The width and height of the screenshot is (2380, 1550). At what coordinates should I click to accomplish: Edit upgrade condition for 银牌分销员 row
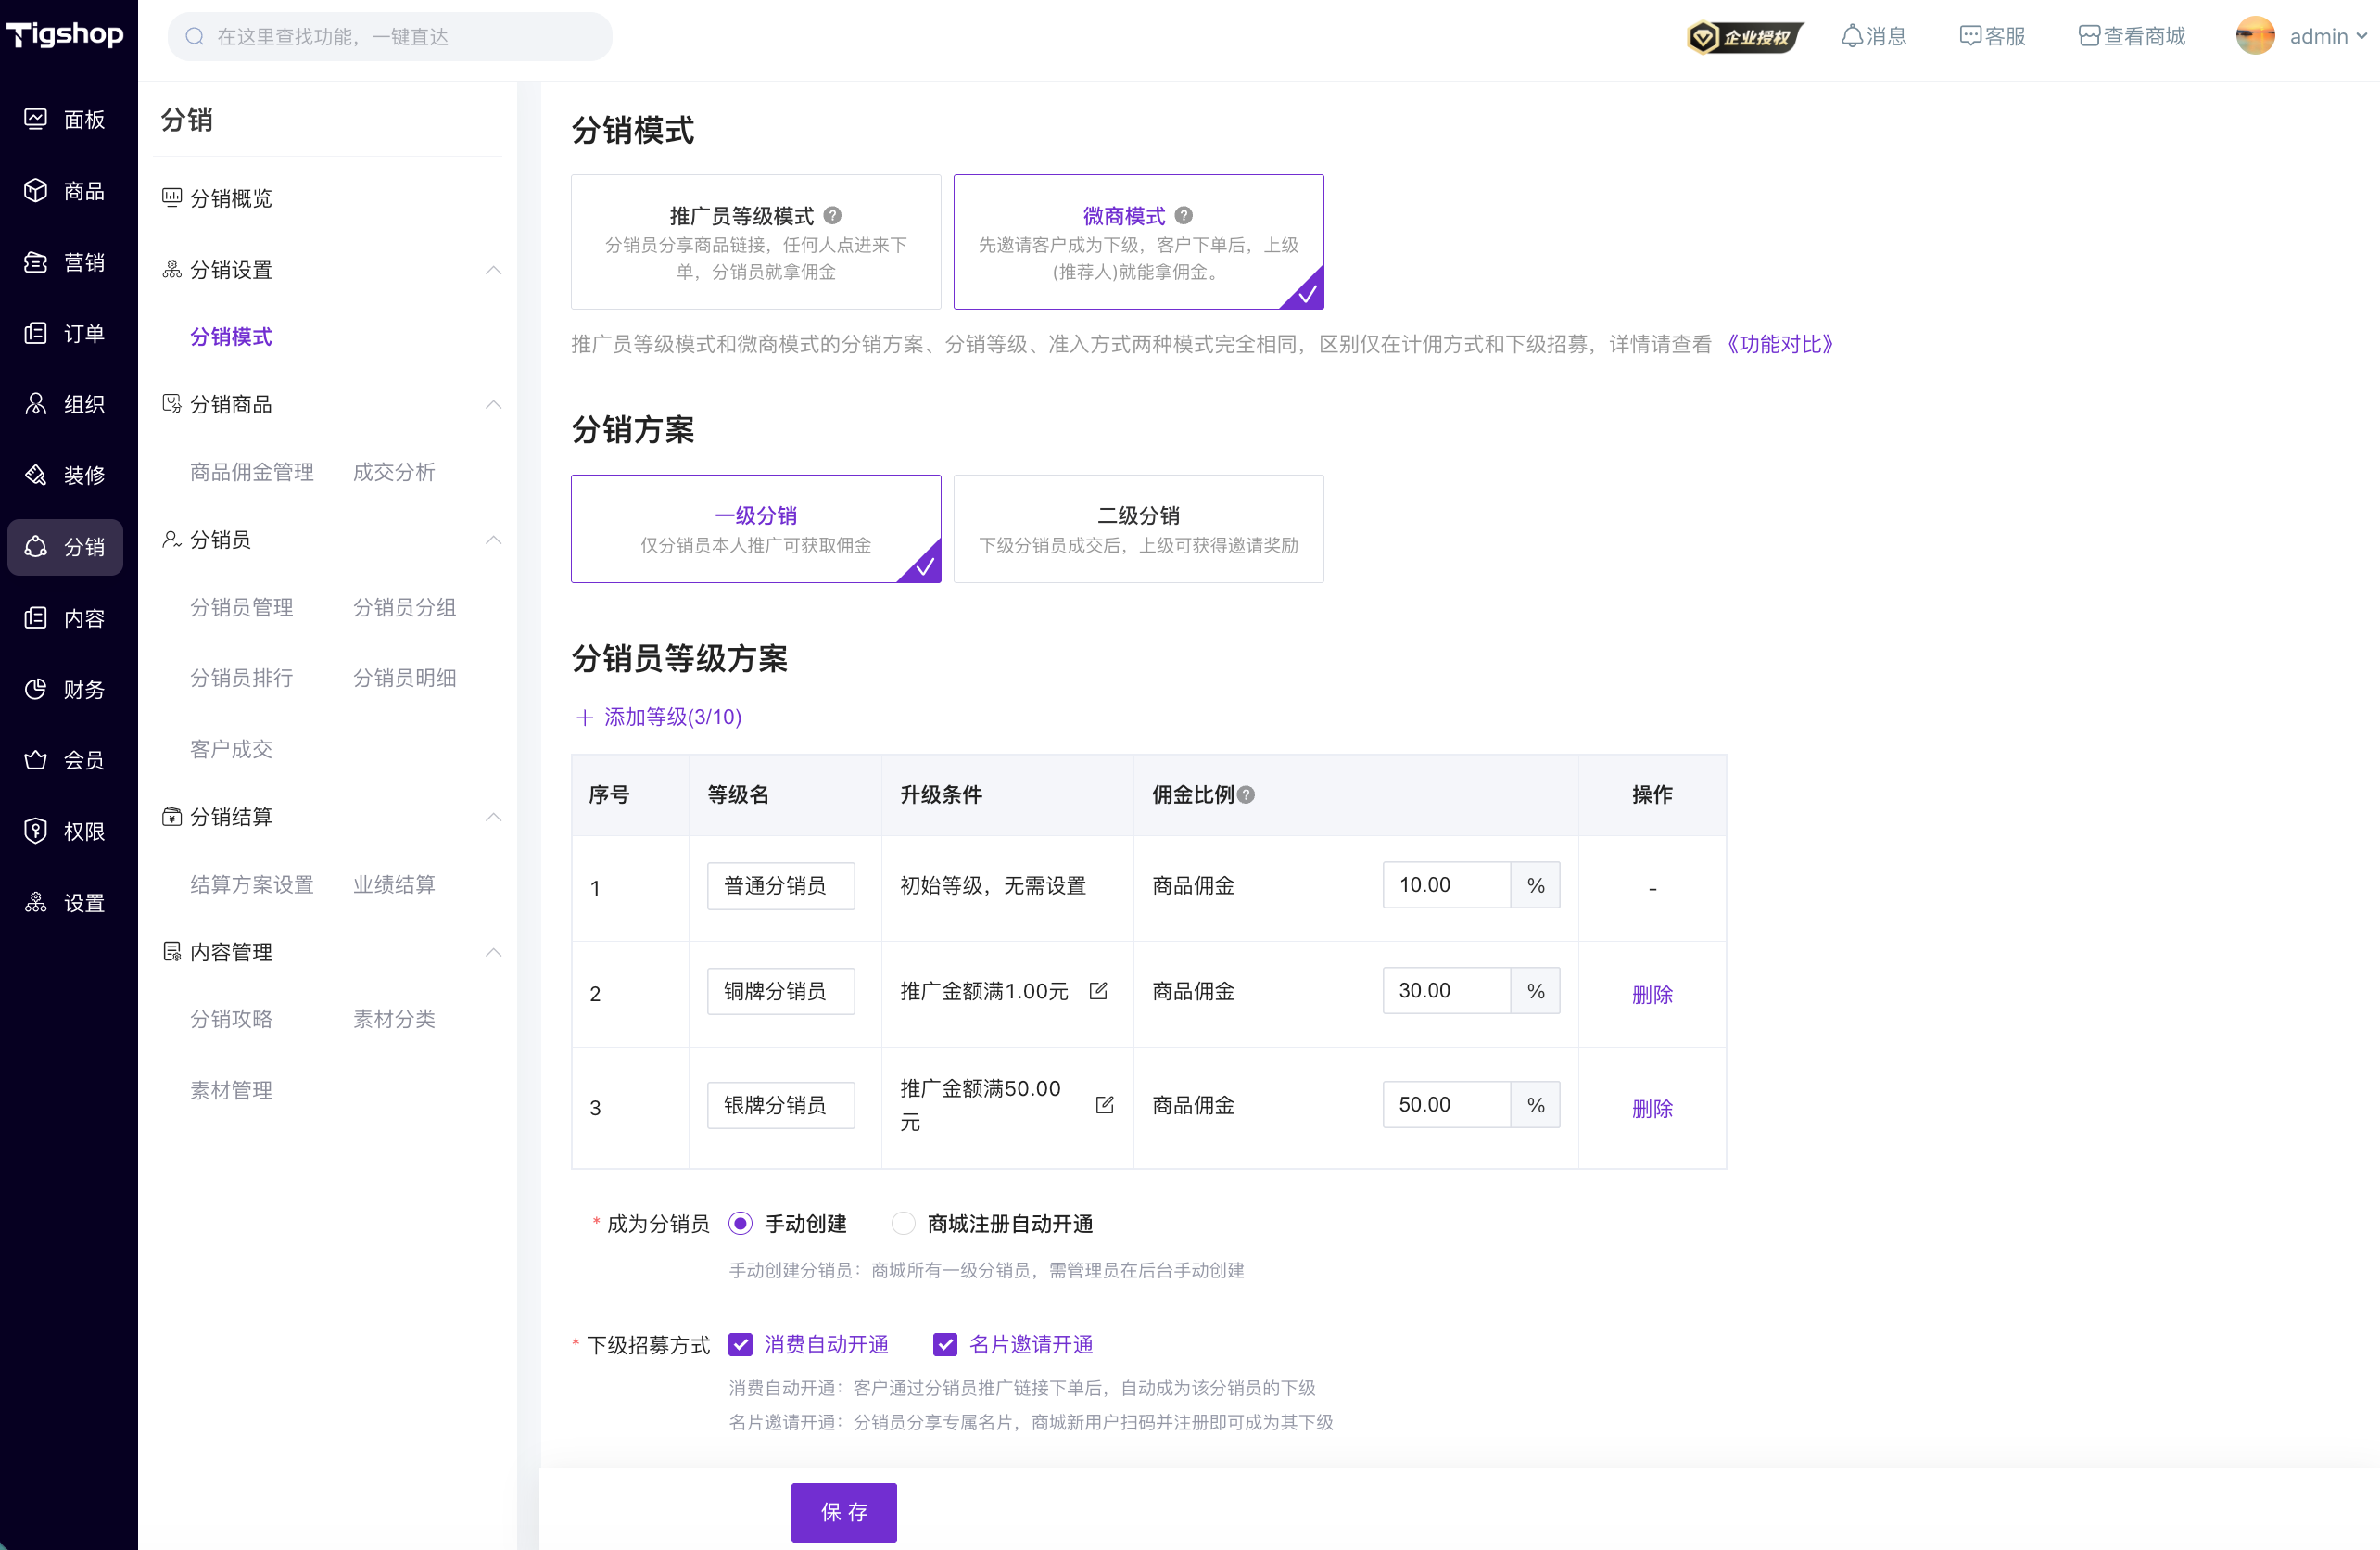point(1104,1105)
